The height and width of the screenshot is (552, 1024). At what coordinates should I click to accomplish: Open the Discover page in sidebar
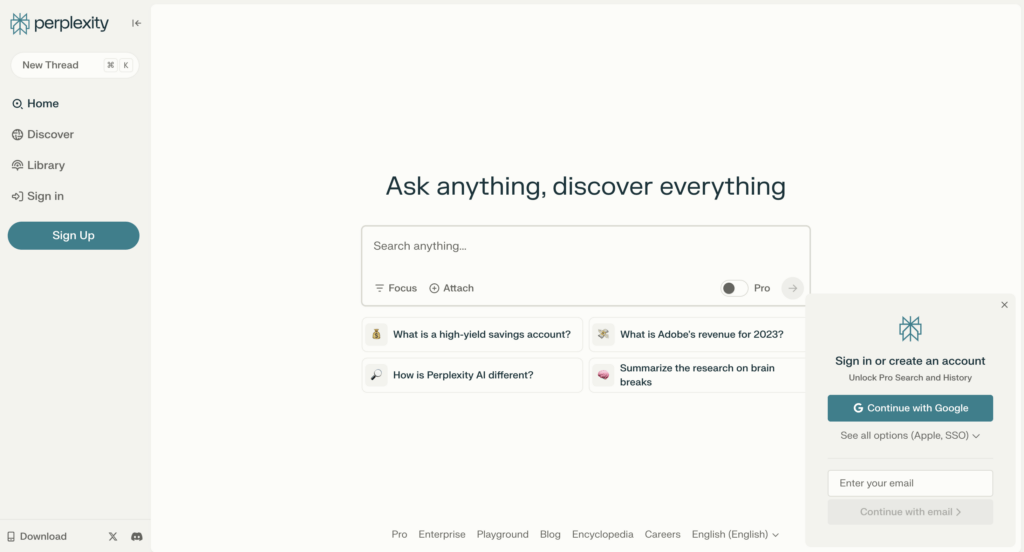[49, 134]
